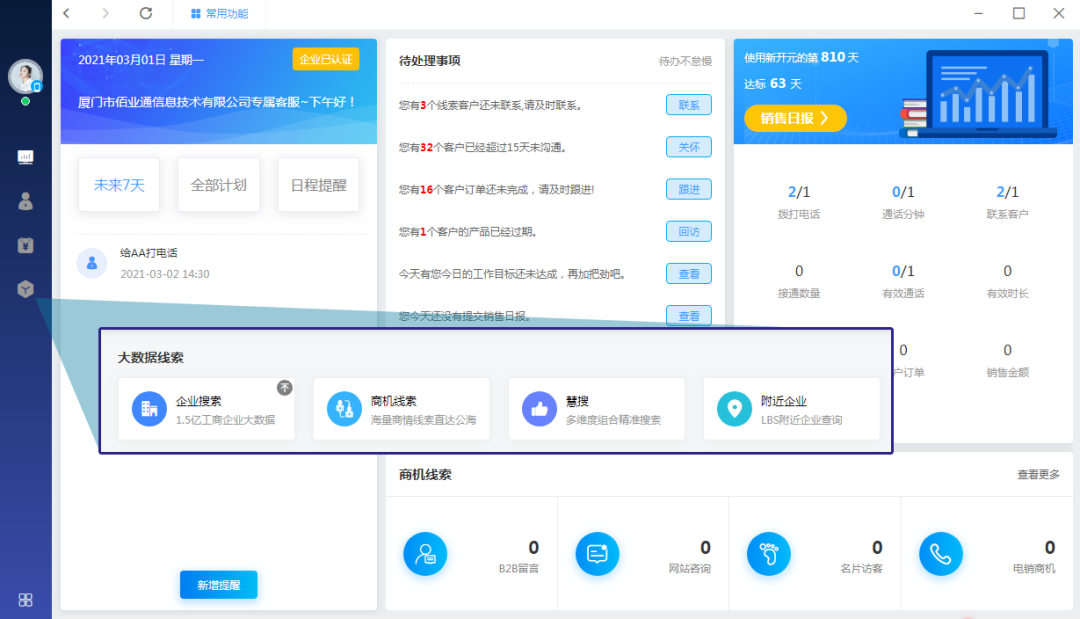Screen dimensions: 1080x619
Task: Open the user avatar profile
Action: 25,76
